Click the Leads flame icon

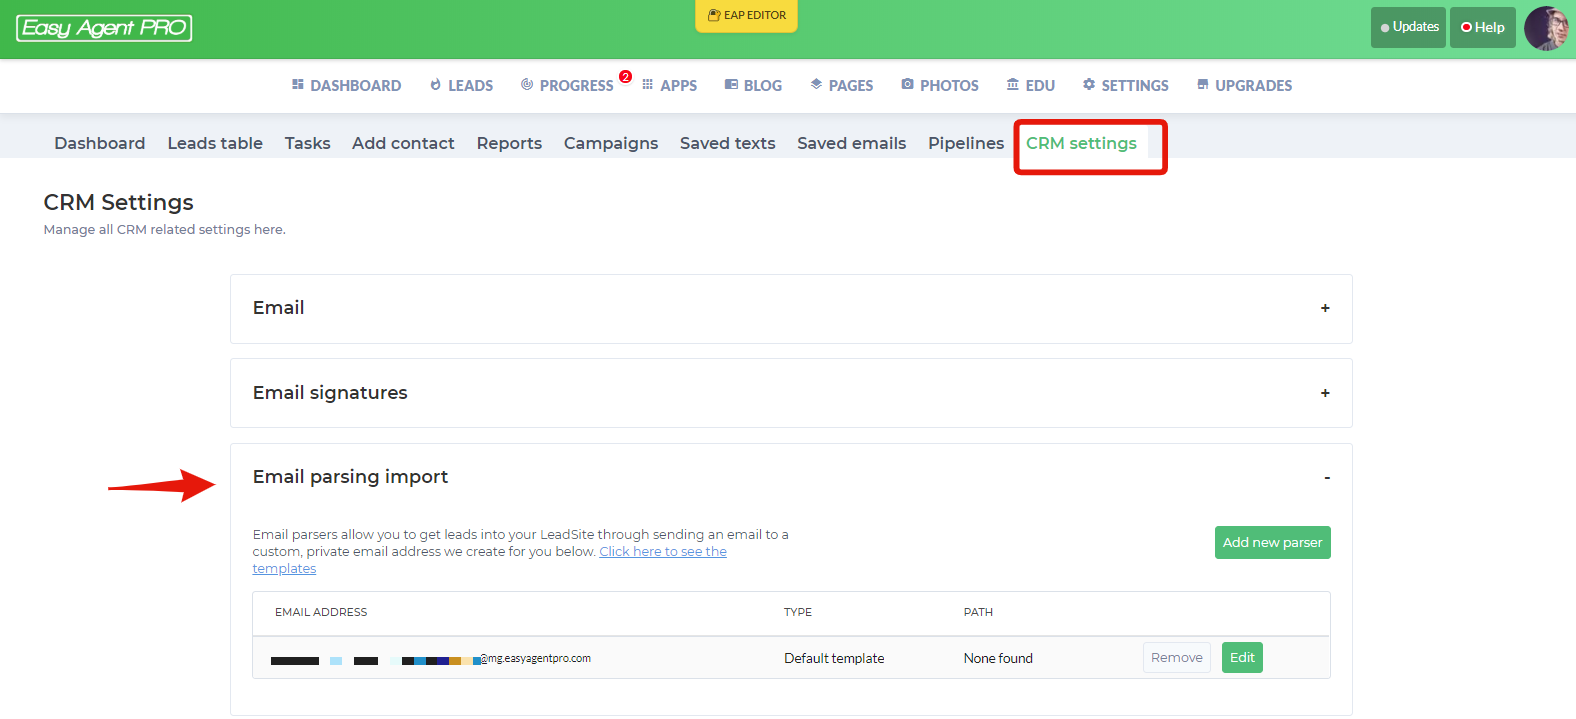click(435, 85)
